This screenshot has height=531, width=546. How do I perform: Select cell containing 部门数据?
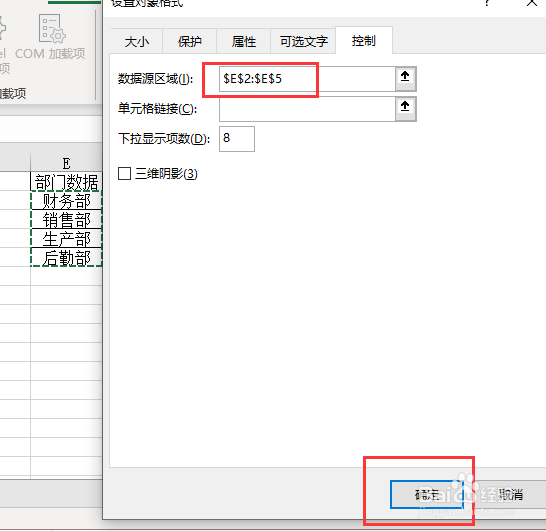[x=66, y=181]
